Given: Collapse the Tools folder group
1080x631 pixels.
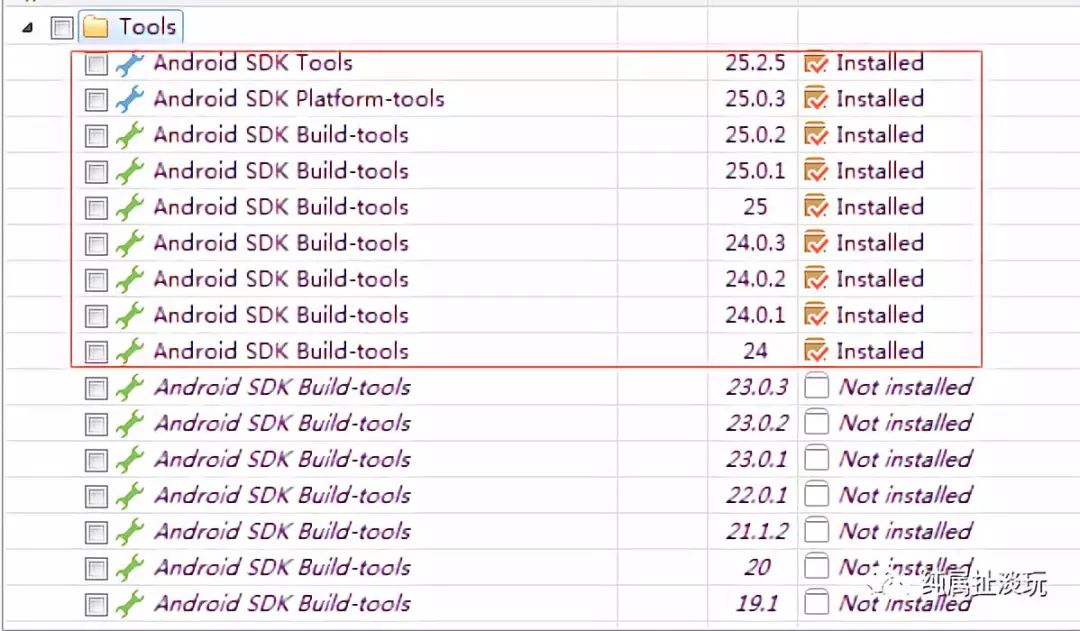Looking at the screenshot, I should pyautogui.click(x=28, y=28).
